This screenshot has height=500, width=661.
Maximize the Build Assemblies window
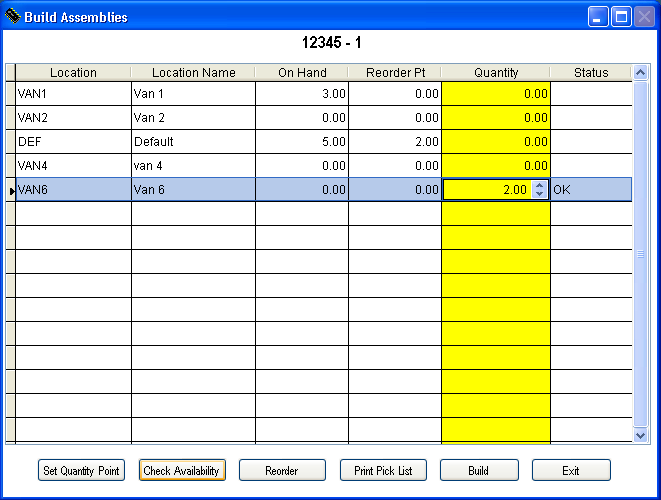click(x=621, y=17)
